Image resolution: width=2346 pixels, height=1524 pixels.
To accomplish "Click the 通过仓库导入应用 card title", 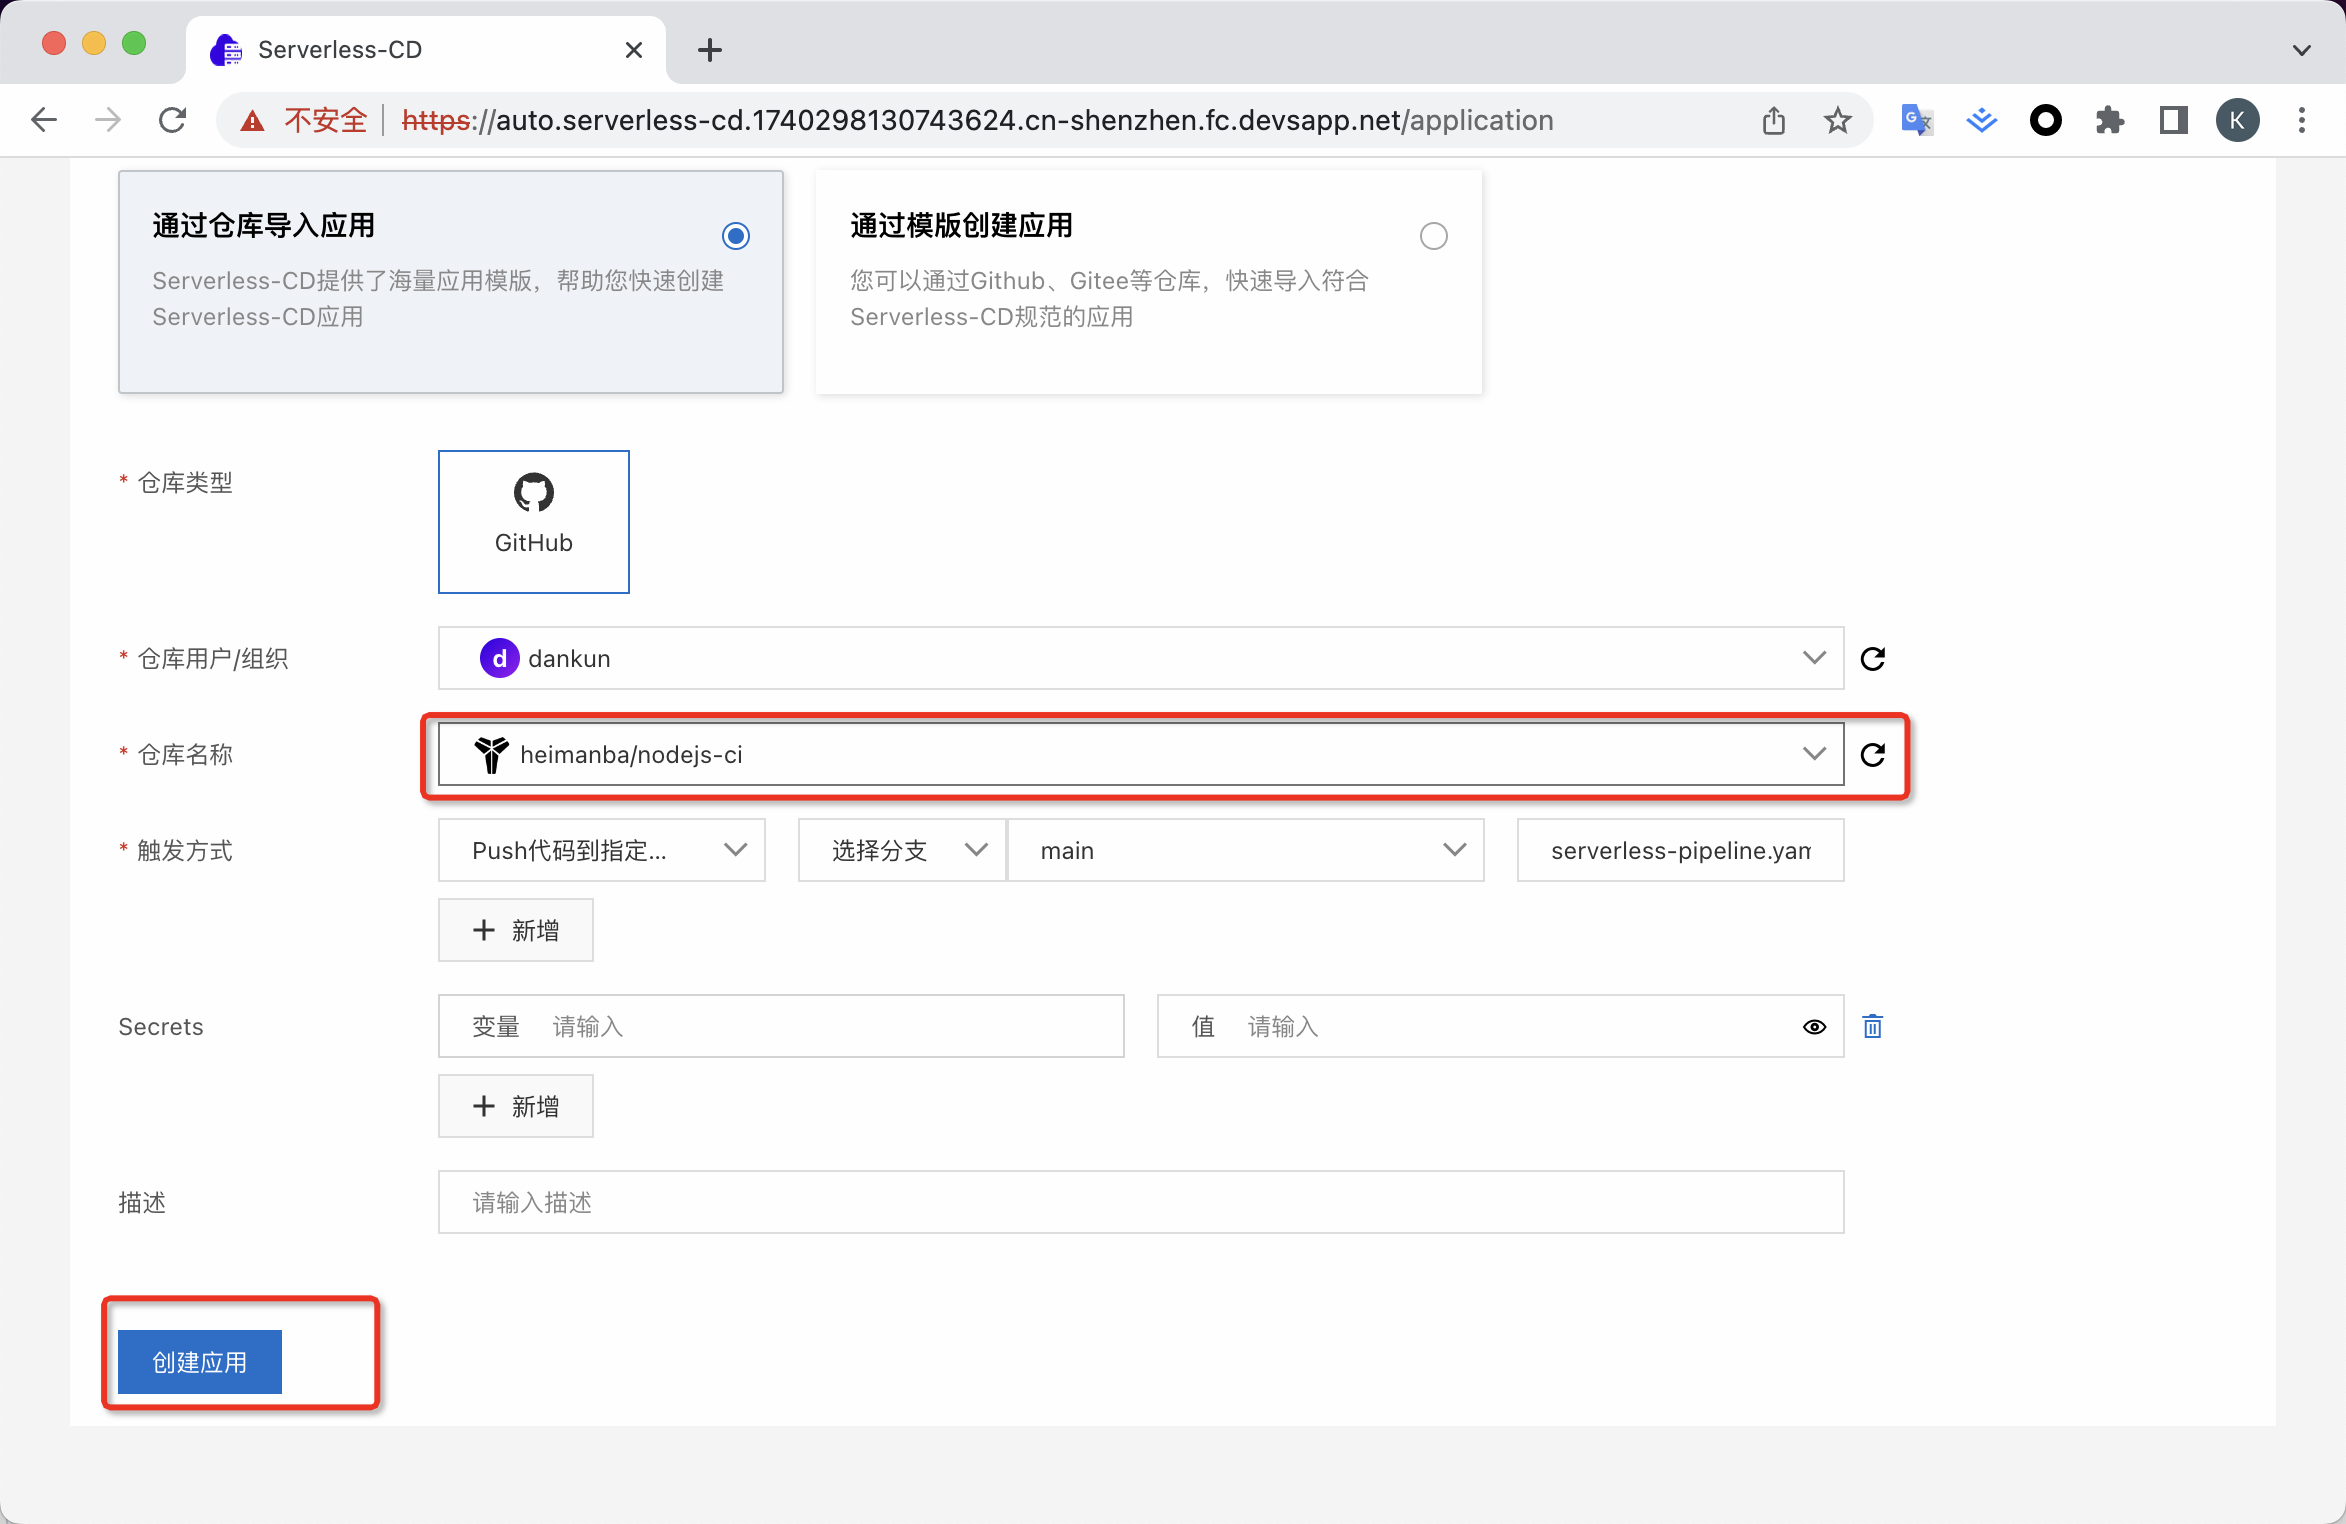I will tap(263, 226).
